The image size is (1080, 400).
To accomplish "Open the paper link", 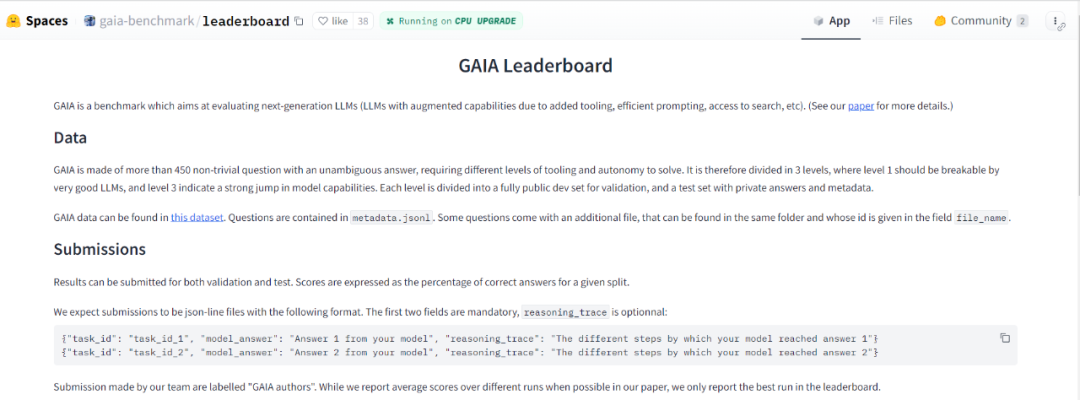I will [861, 106].
